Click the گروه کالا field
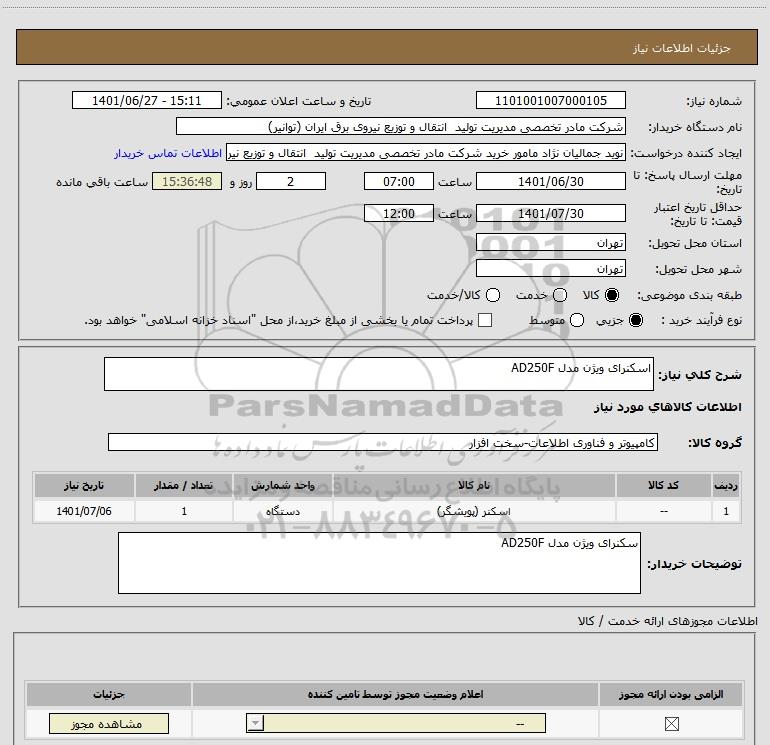This screenshot has width=770, height=745. click(383, 442)
